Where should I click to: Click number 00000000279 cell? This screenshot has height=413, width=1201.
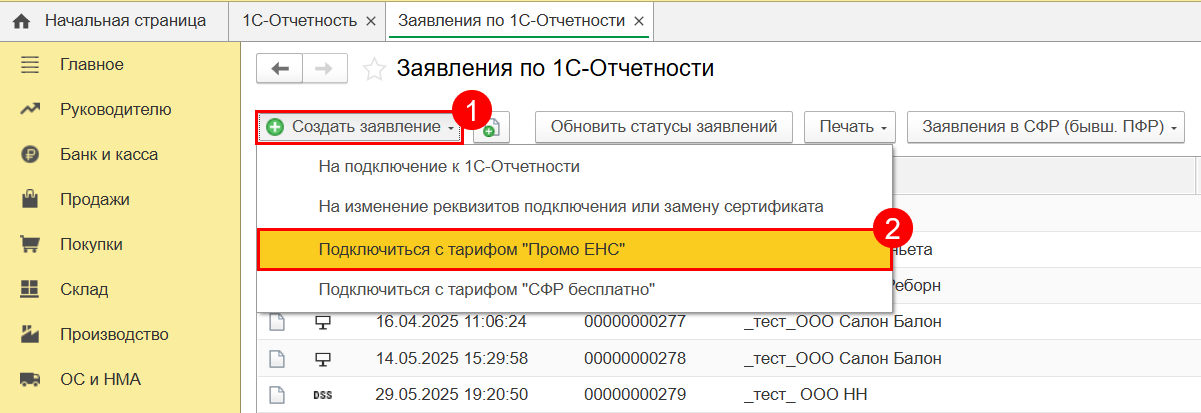coord(635,395)
